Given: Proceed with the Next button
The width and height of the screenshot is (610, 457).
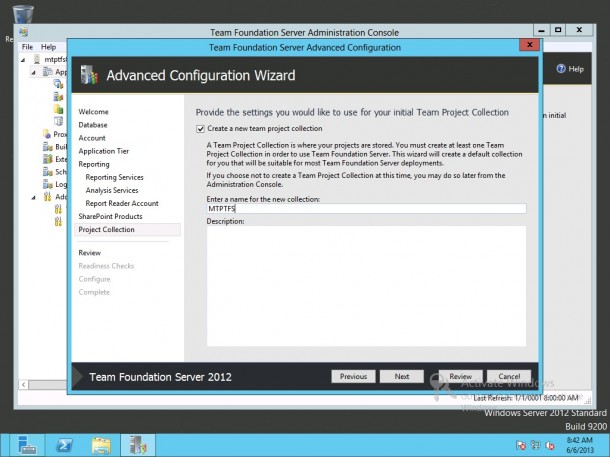Looking at the screenshot, I should pyautogui.click(x=401, y=376).
